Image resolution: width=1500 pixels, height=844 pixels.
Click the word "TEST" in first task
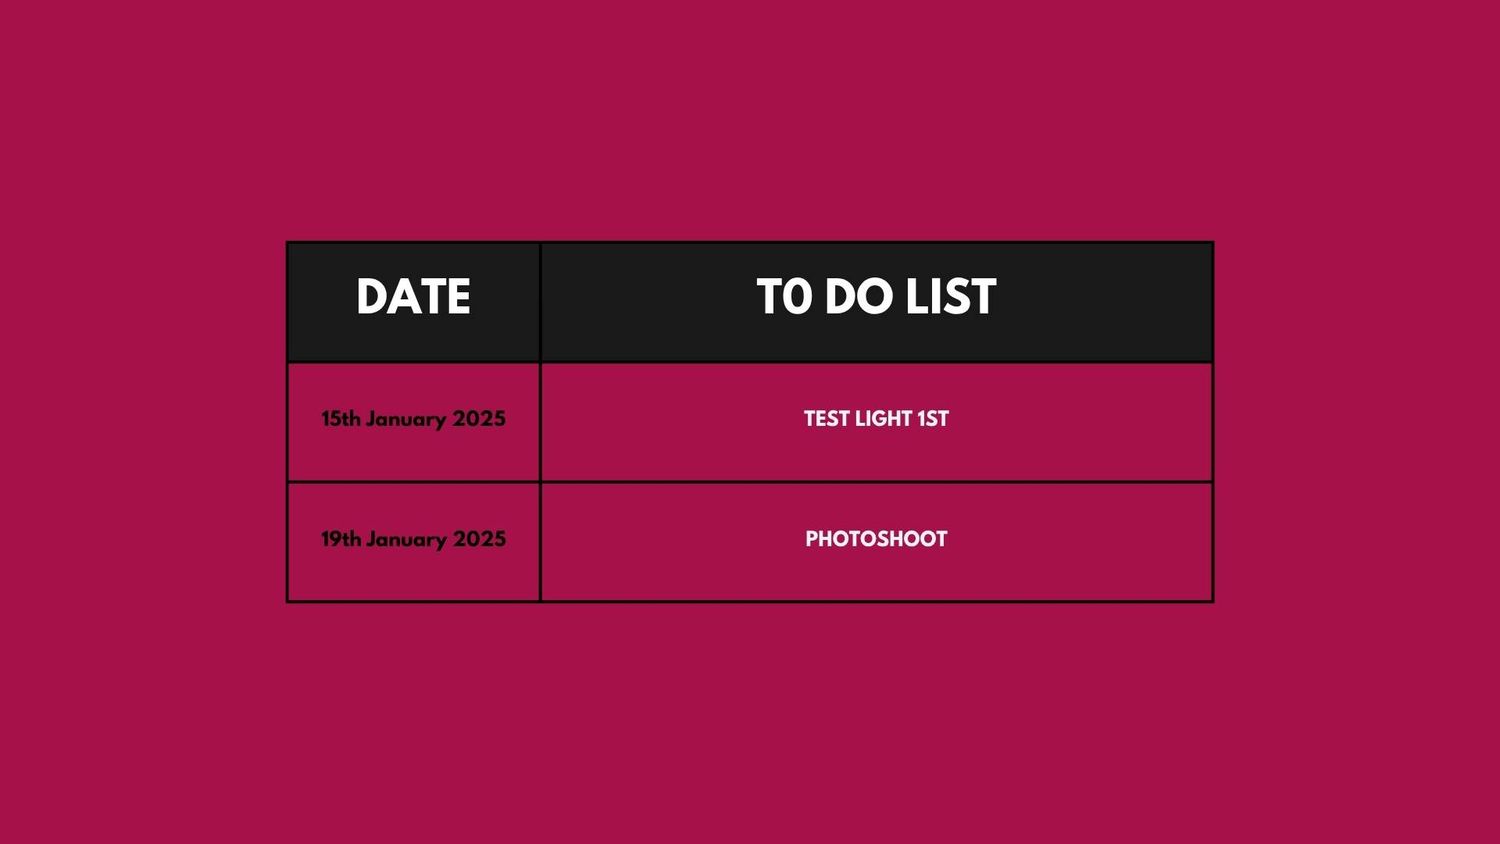point(827,419)
